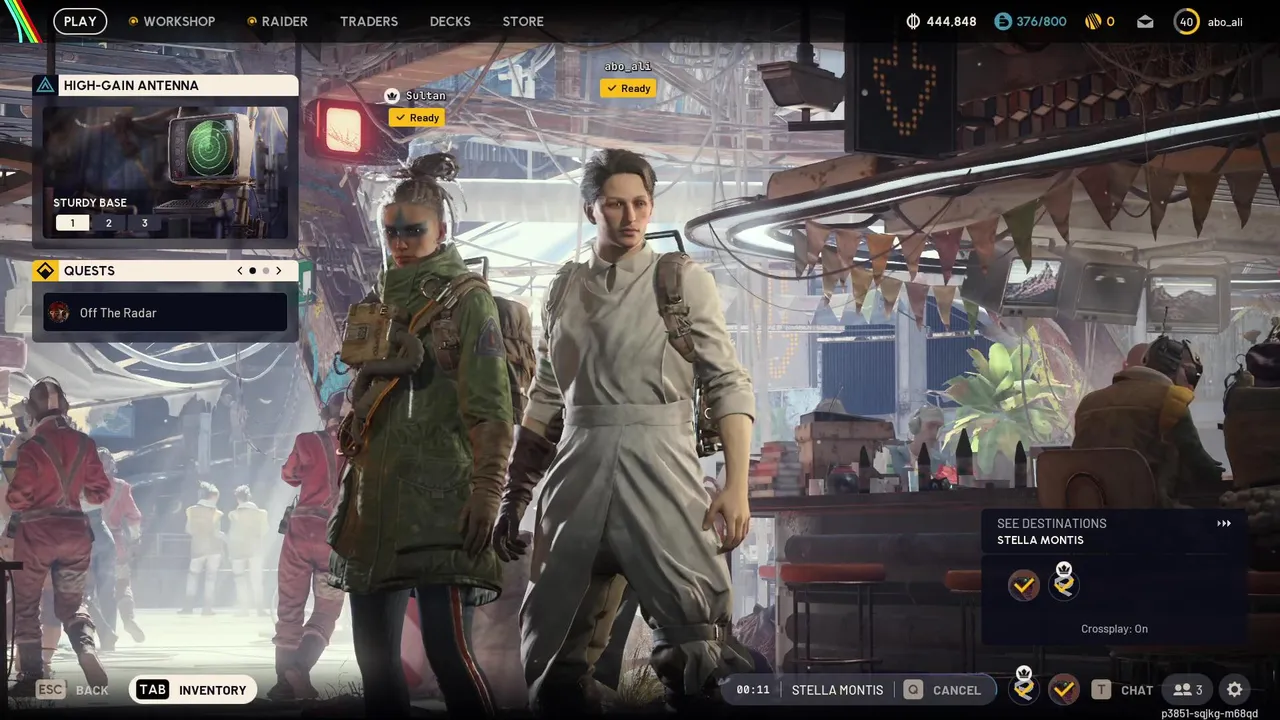Click the antenna radar monitor thumbnail

point(165,173)
